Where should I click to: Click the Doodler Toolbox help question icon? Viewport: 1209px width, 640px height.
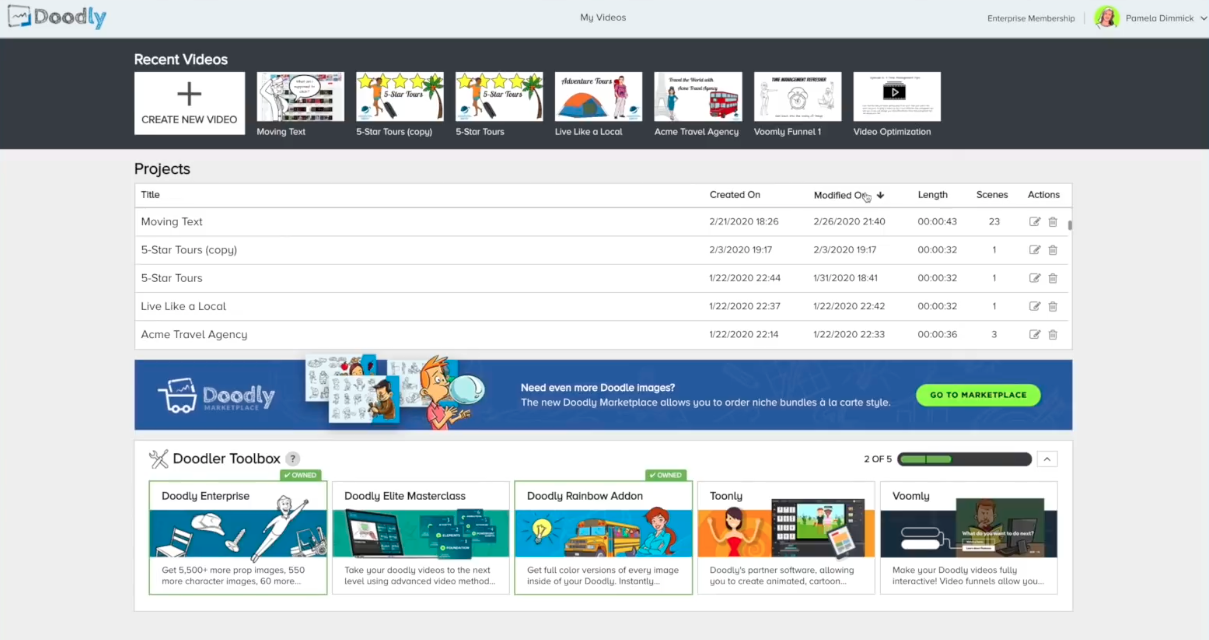tap(292, 459)
